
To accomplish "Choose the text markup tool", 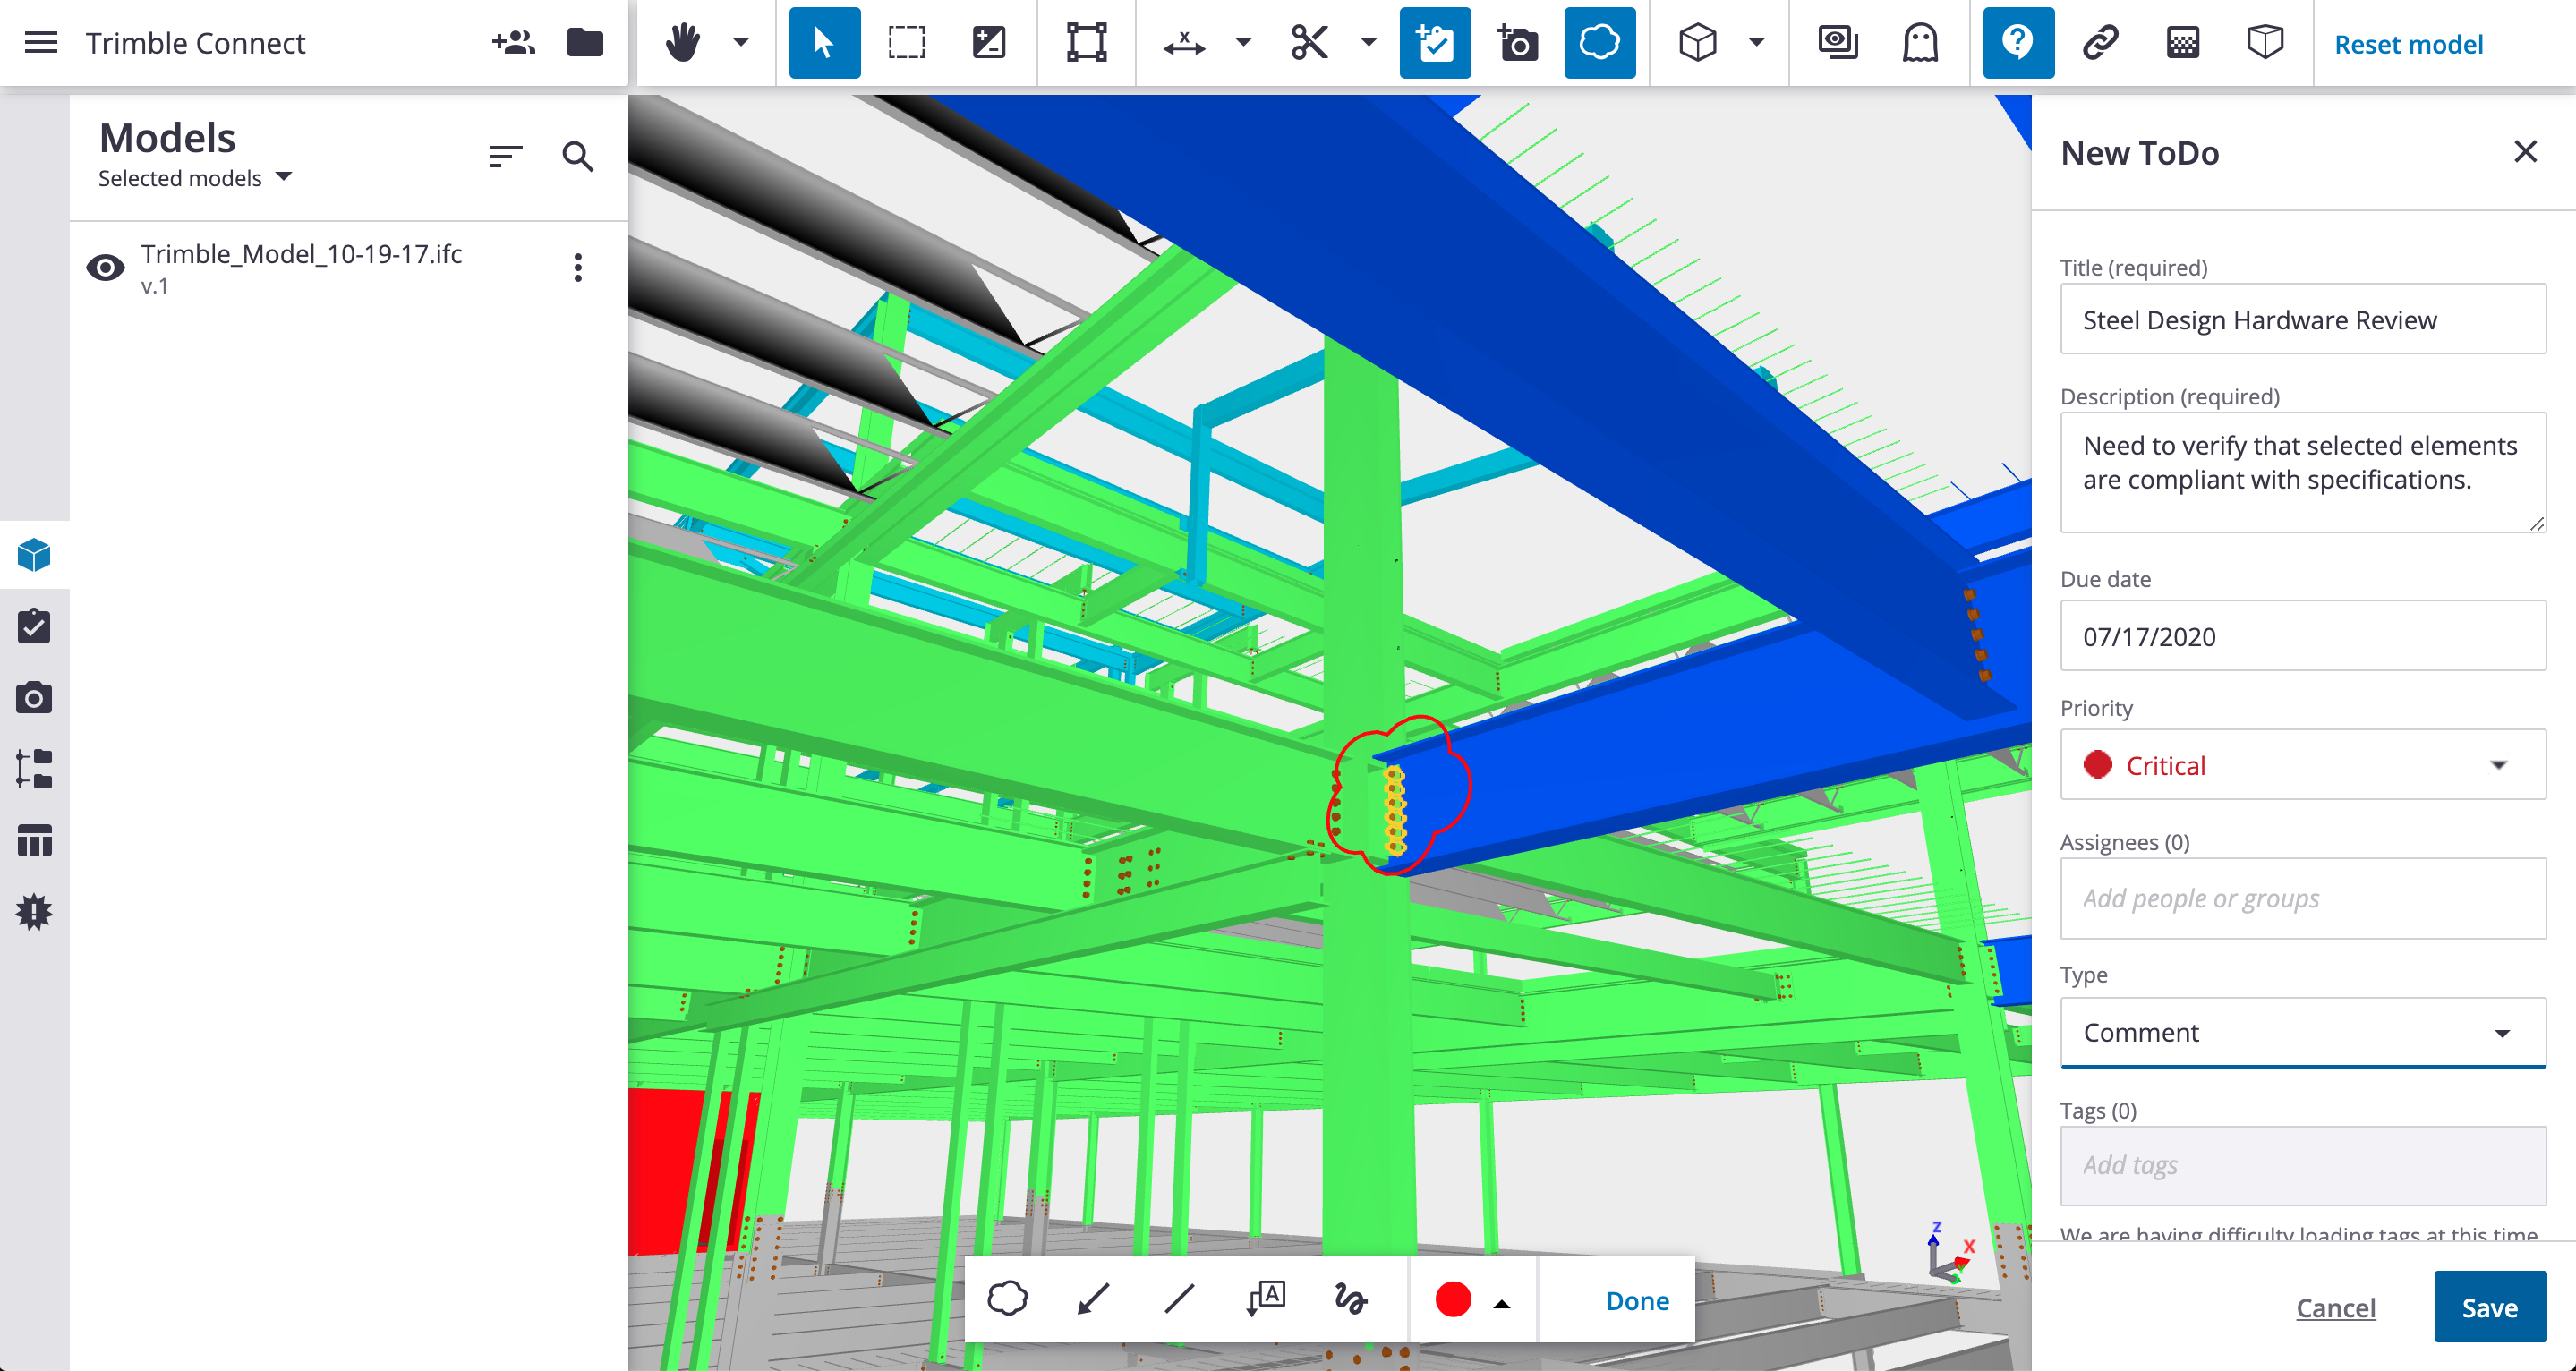I will click(1266, 1299).
